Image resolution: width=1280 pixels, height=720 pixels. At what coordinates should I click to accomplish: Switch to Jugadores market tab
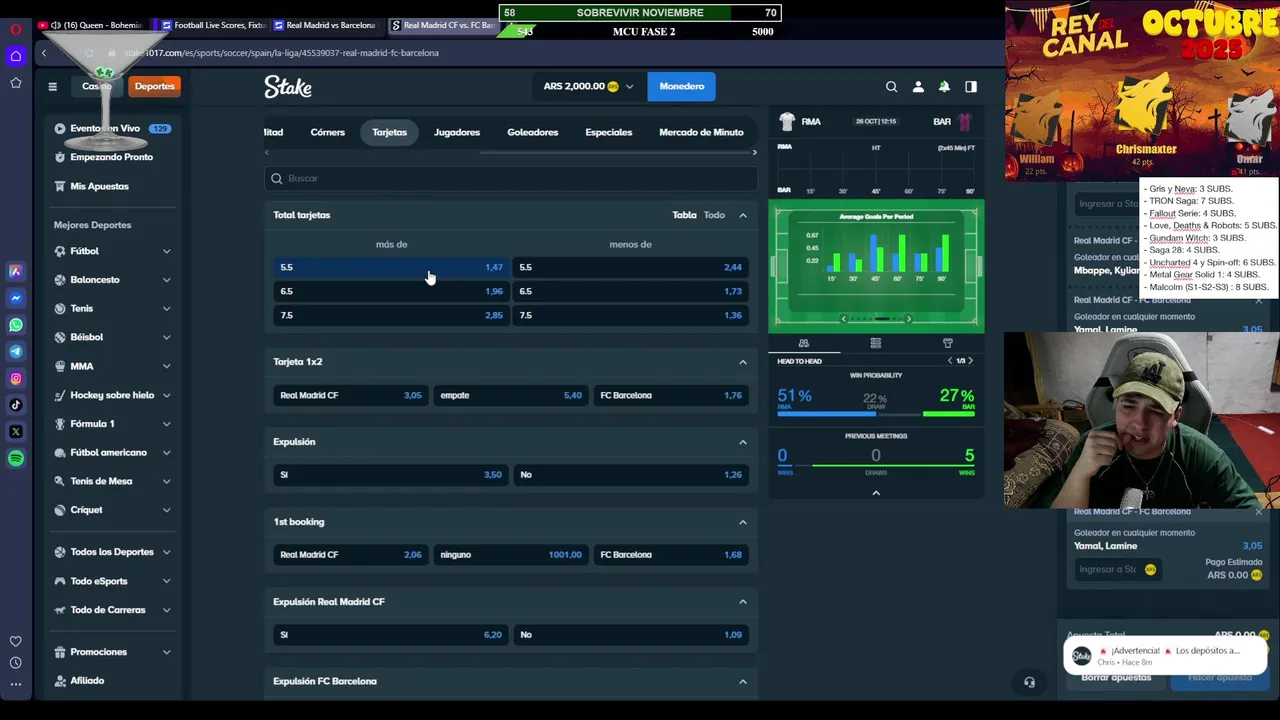tap(457, 132)
